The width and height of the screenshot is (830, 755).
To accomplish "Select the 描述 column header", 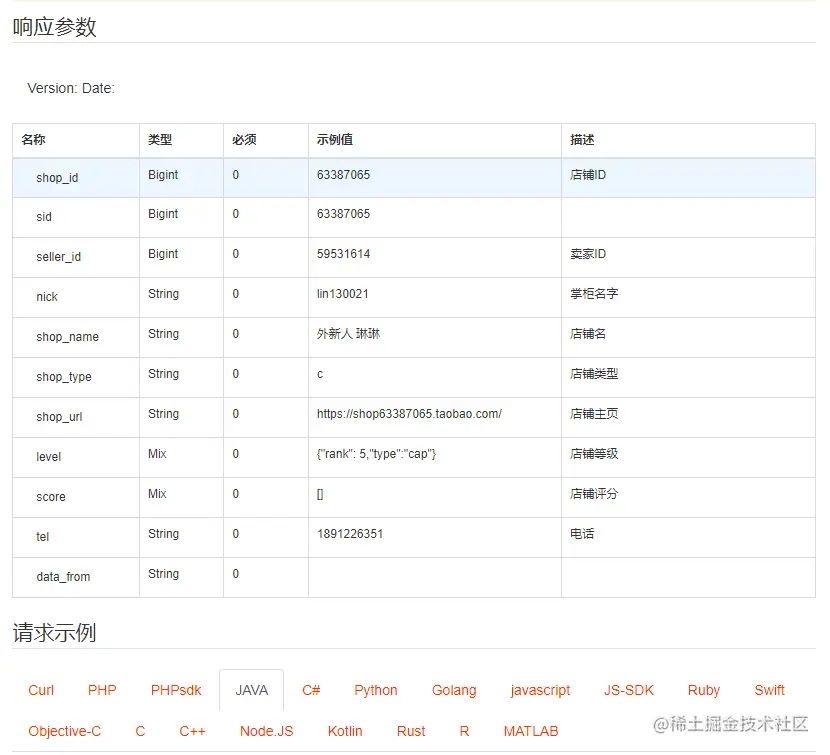I will pyautogui.click(x=582, y=140).
